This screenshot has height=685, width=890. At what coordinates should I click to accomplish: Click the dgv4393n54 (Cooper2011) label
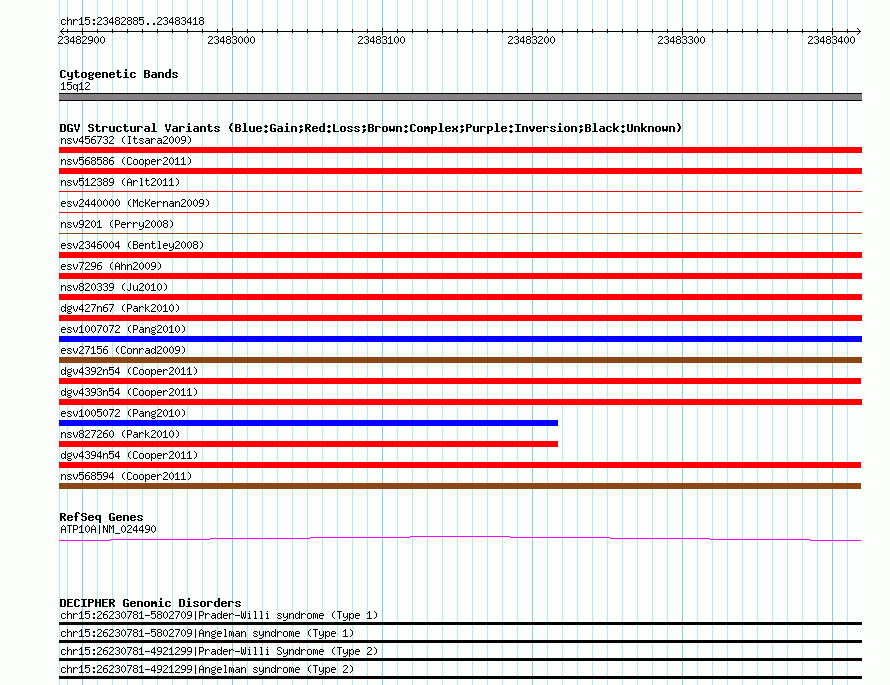(129, 392)
